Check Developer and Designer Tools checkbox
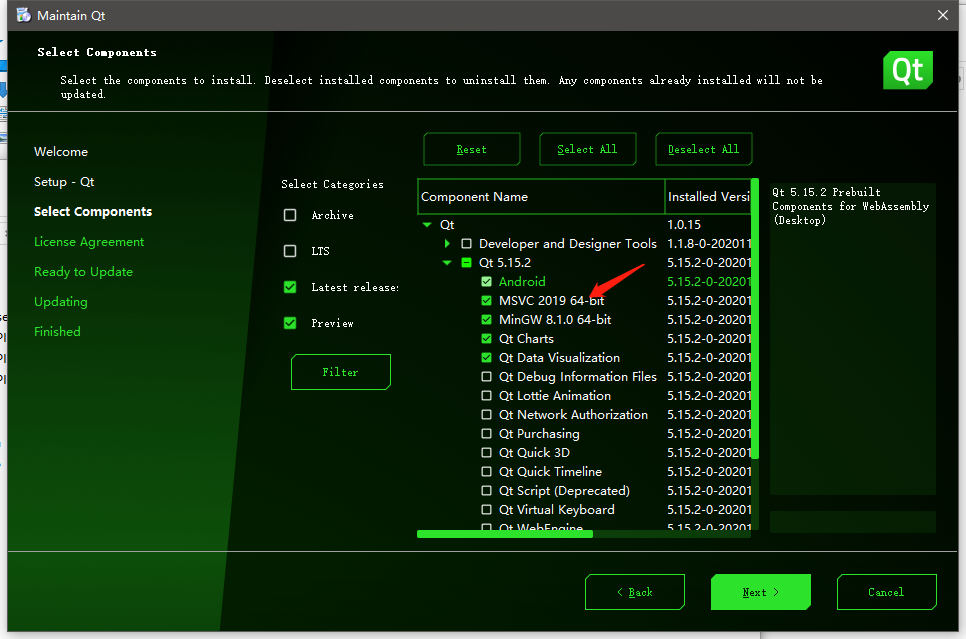 [467, 243]
